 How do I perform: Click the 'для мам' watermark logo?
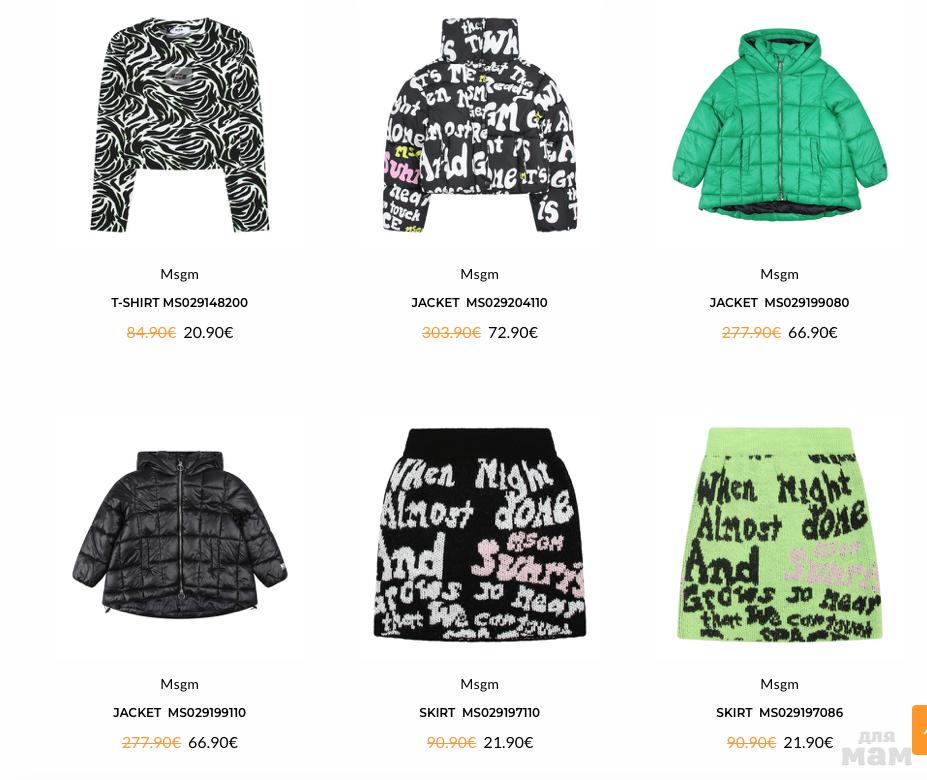[877, 747]
